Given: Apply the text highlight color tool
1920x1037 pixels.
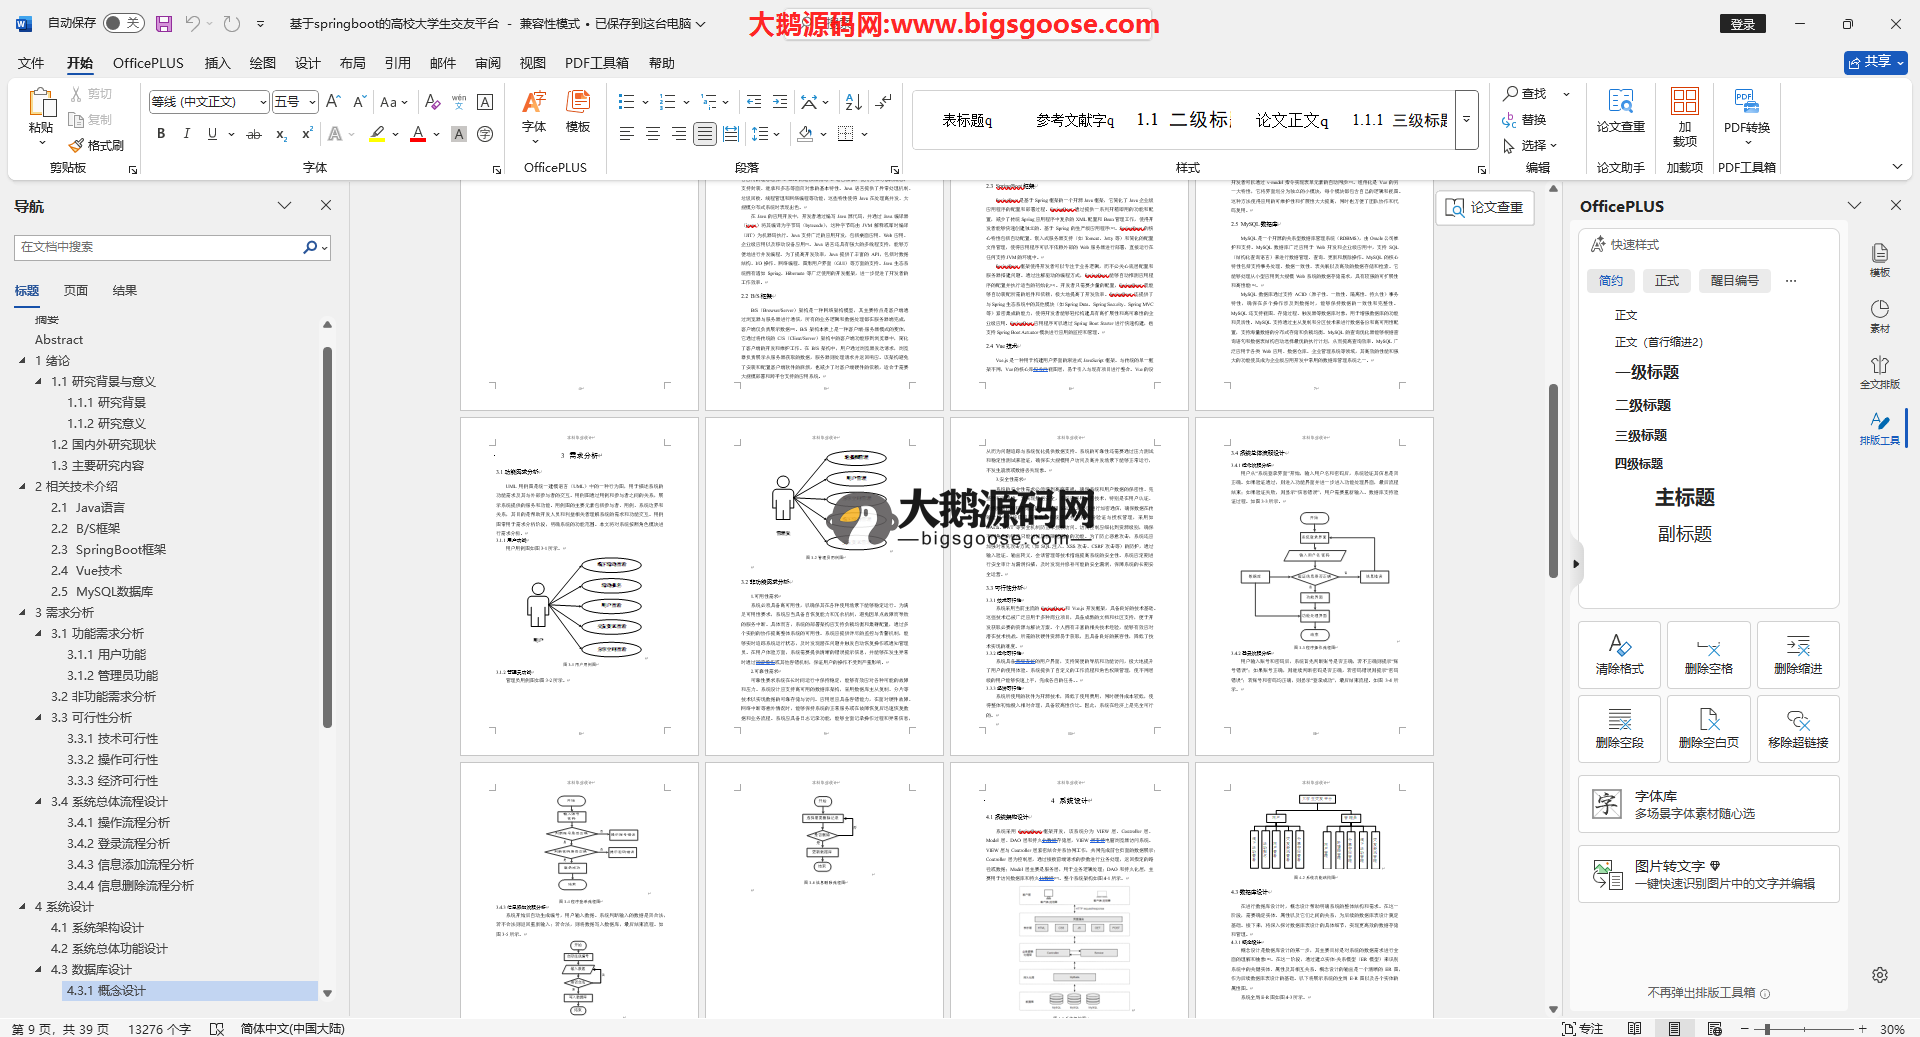Looking at the screenshot, I should 377,134.
